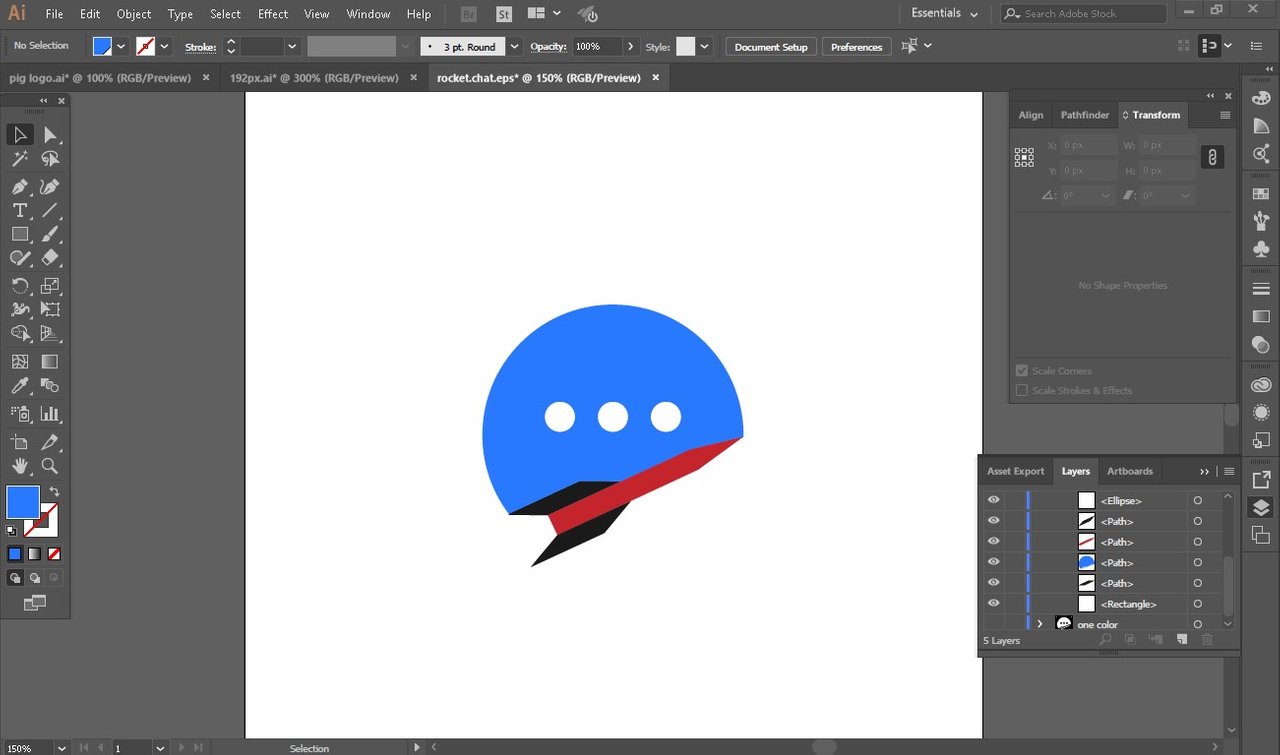Hide the Ellipse layer item
The image size is (1280, 755).
coord(993,500)
